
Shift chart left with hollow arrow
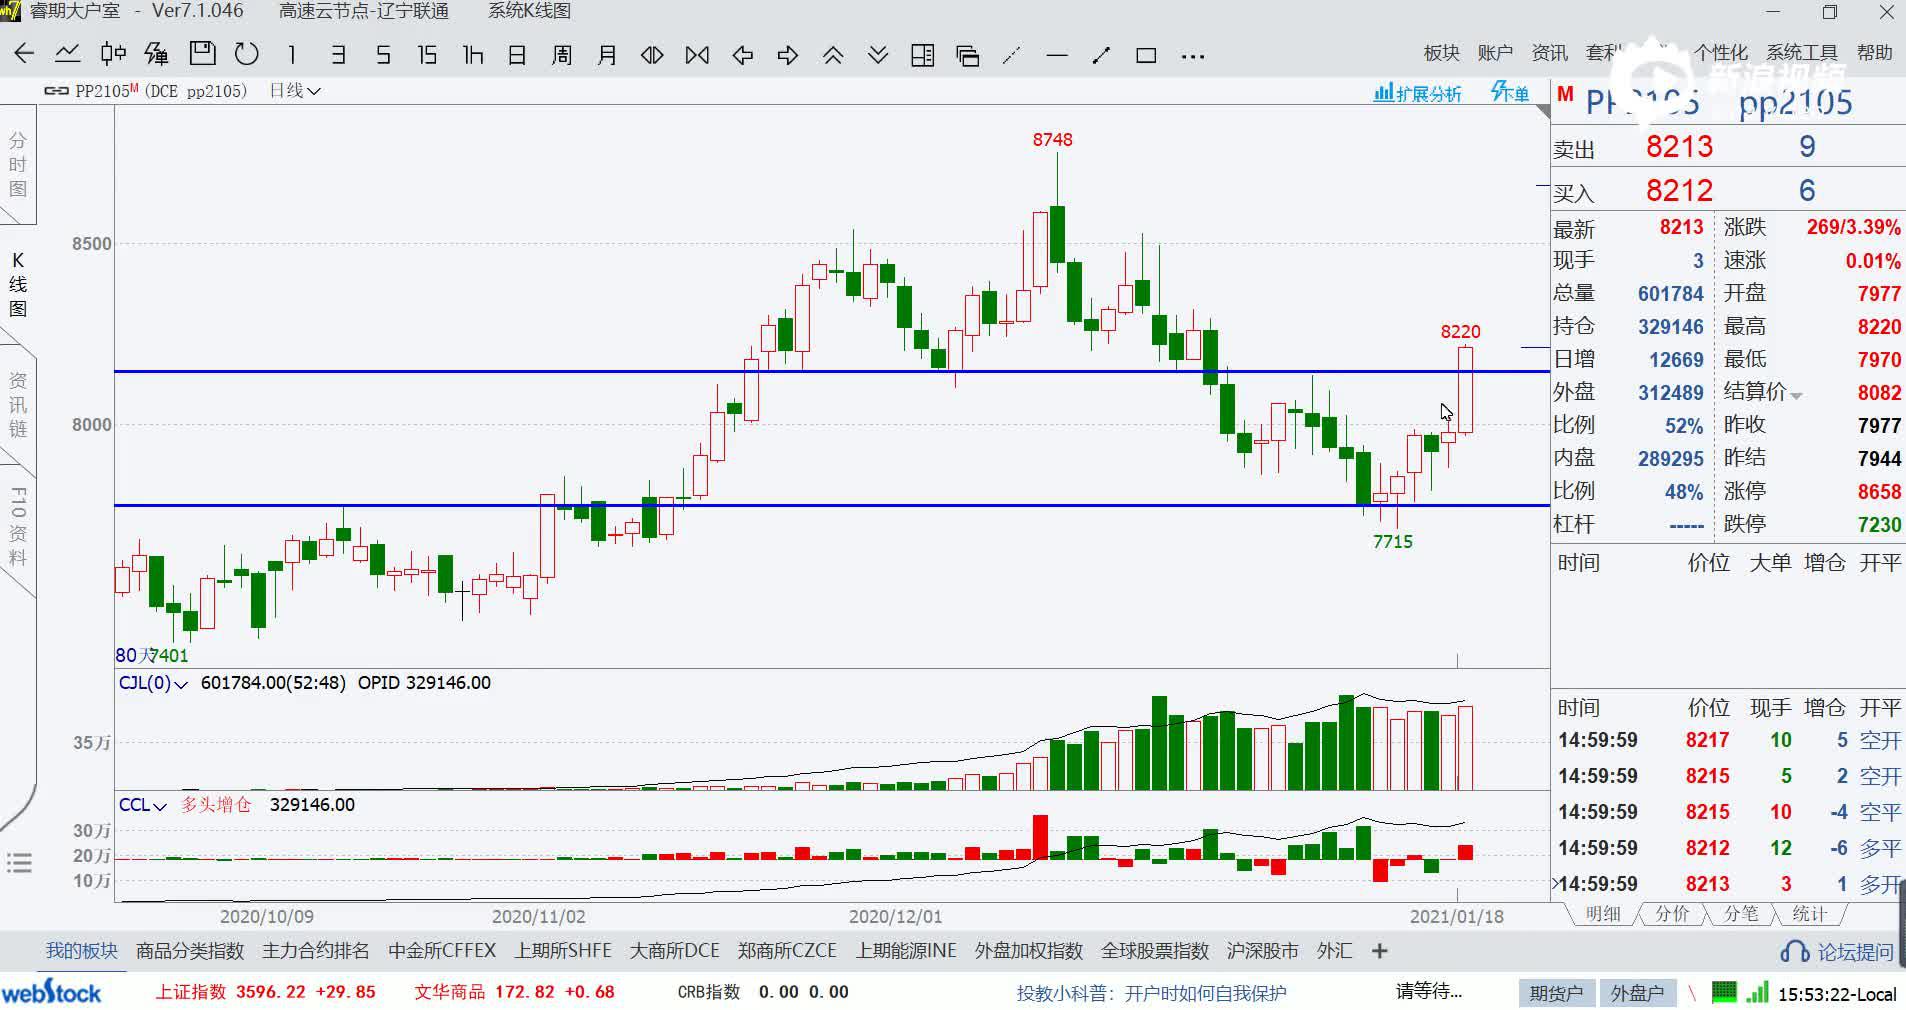742,55
